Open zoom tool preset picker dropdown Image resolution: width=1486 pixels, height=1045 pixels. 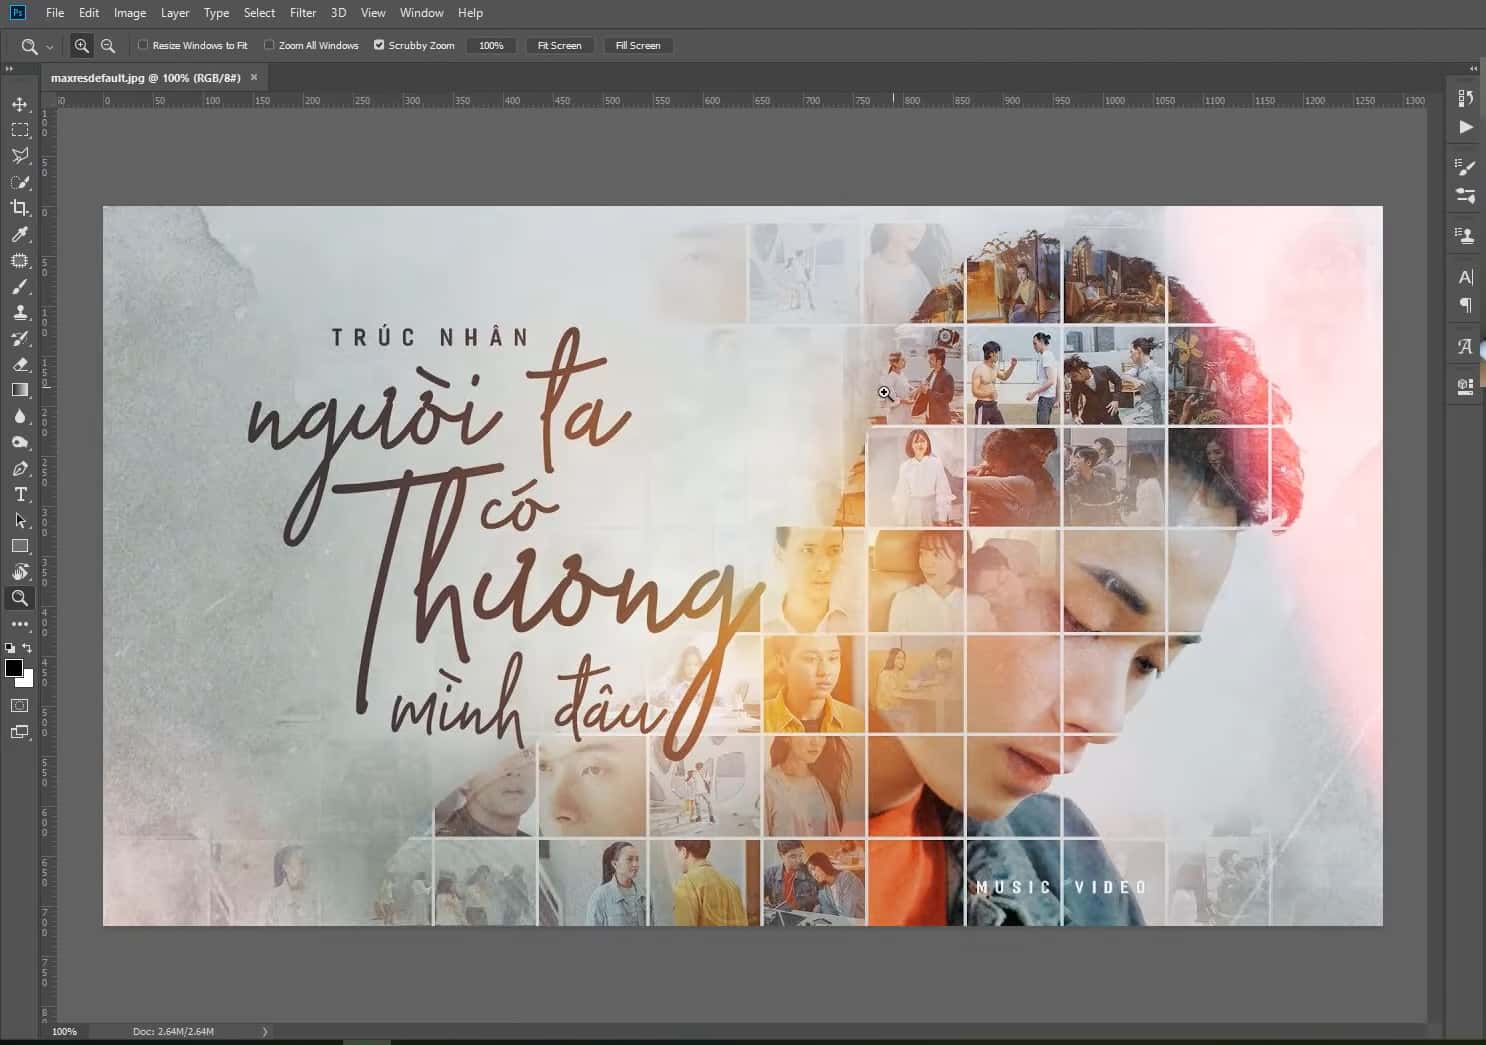49,47
